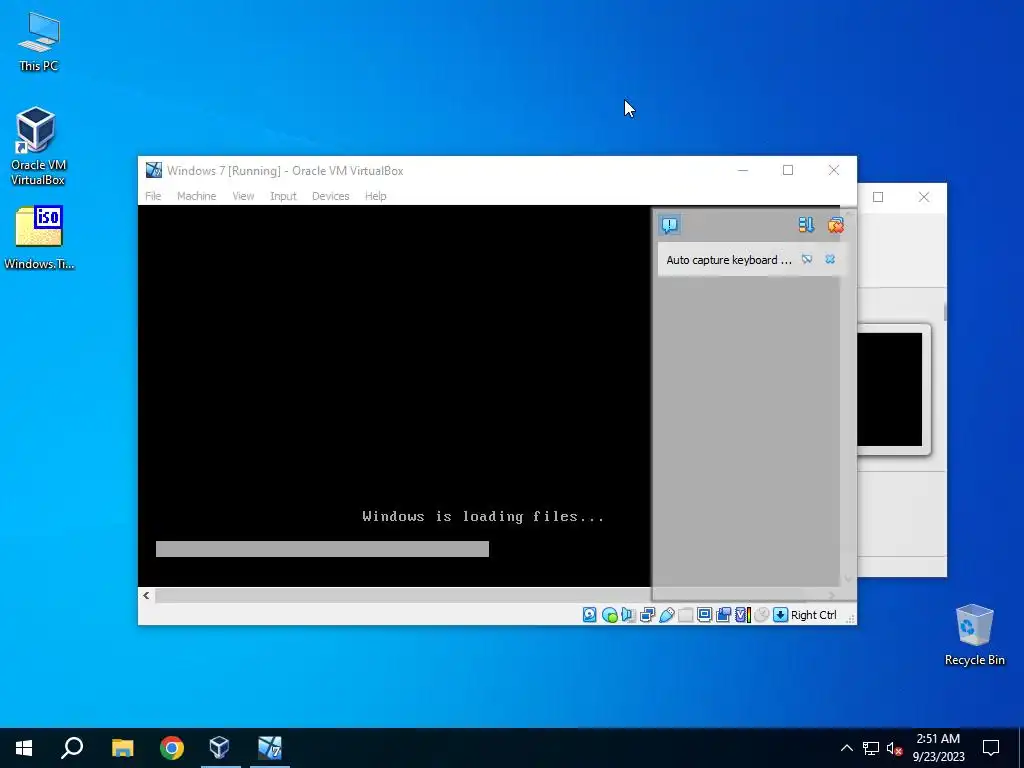
Task: Open the Help menu
Action: click(376, 196)
